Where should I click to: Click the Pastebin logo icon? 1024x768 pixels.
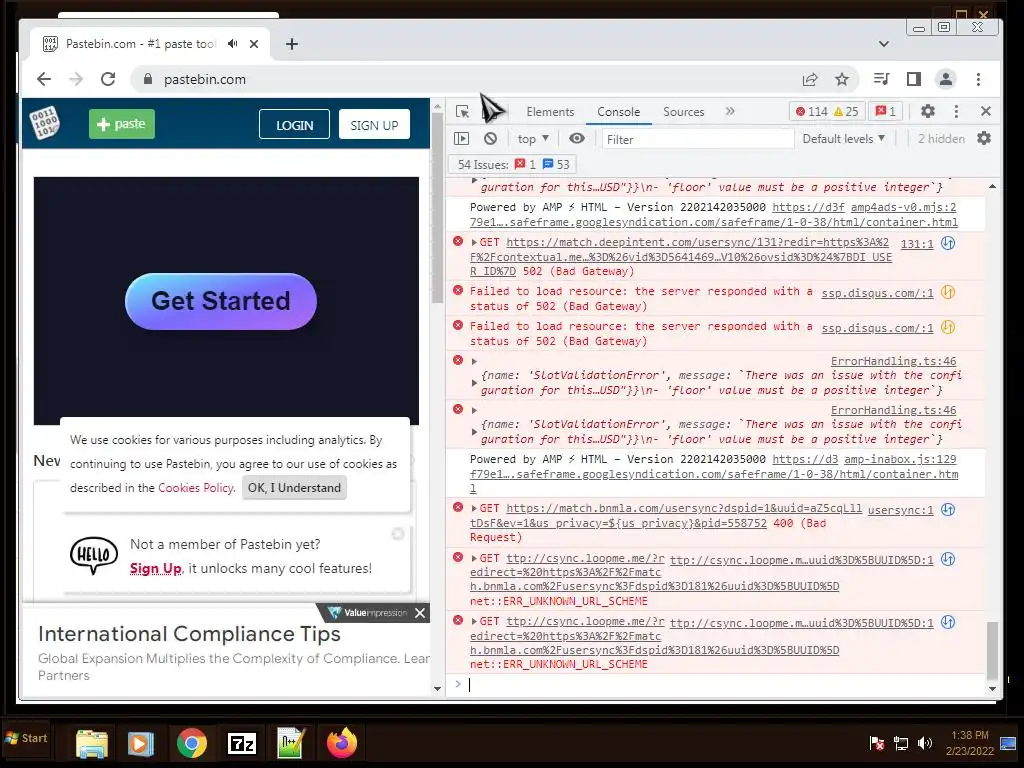[44, 123]
